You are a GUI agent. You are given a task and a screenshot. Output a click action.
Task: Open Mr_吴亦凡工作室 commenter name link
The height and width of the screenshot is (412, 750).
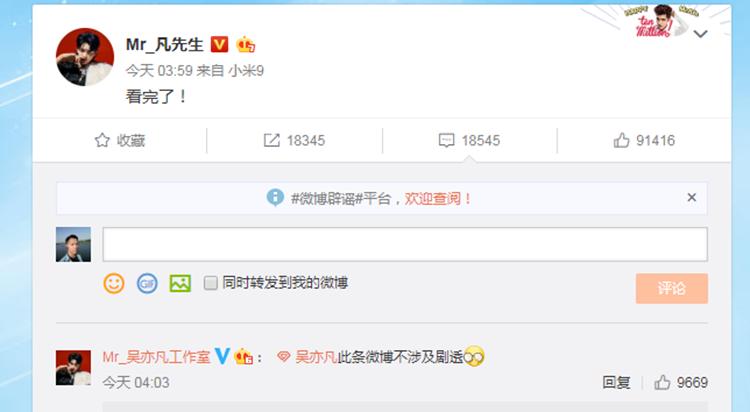(x=156, y=357)
